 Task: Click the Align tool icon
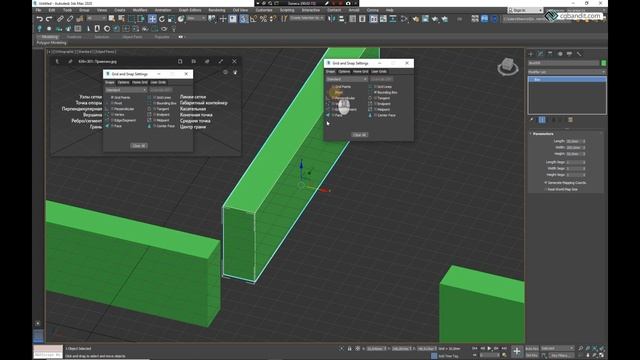[x=342, y=19]
